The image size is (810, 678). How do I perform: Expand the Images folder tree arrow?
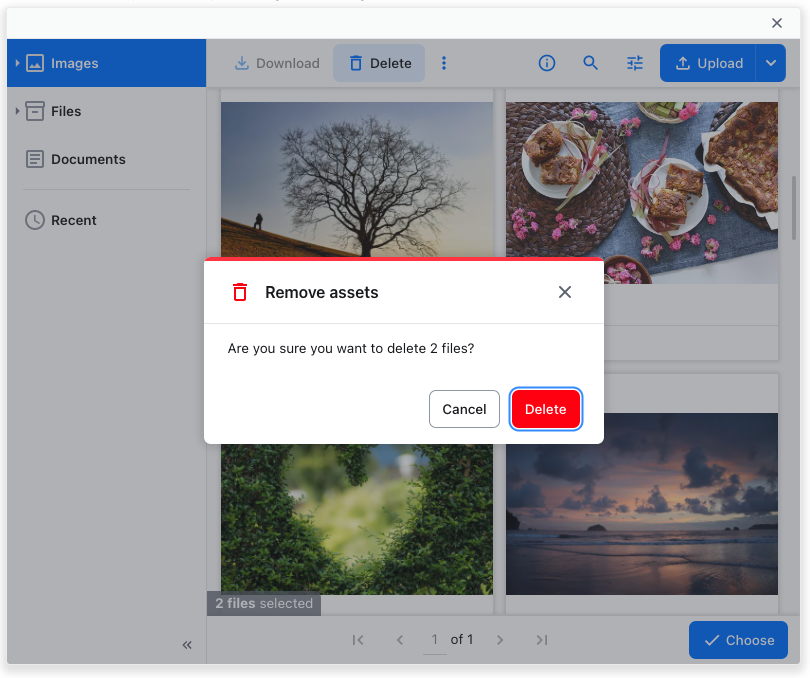pyautogui.click(x=17, y=63)
